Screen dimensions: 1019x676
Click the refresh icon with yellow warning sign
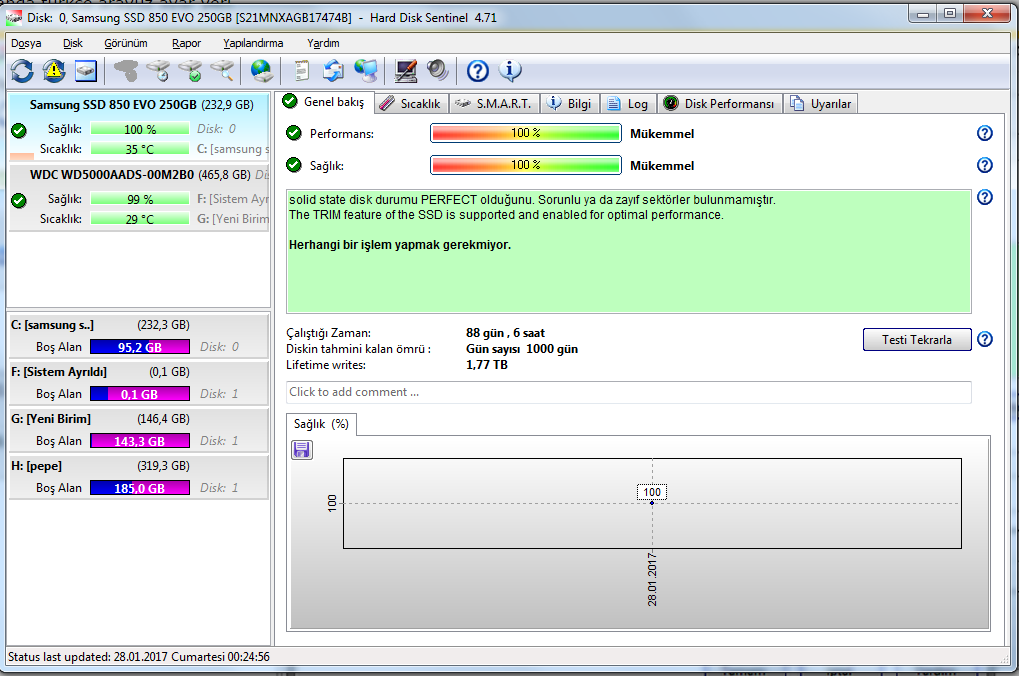54,71
